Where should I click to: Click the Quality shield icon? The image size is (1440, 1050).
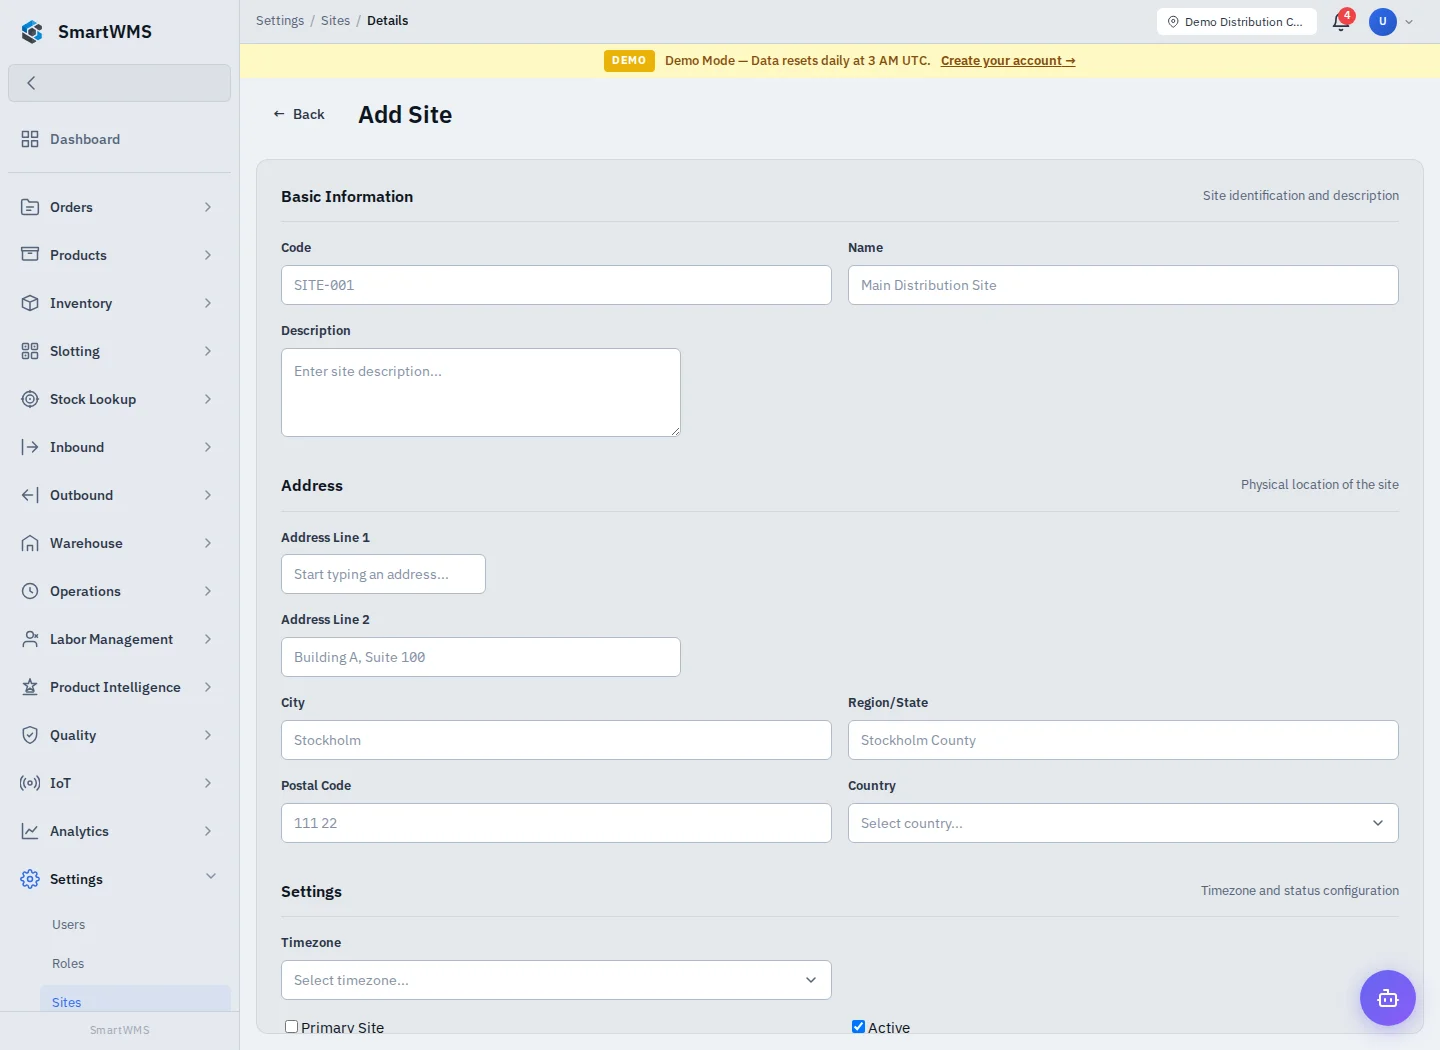[30, 735]
